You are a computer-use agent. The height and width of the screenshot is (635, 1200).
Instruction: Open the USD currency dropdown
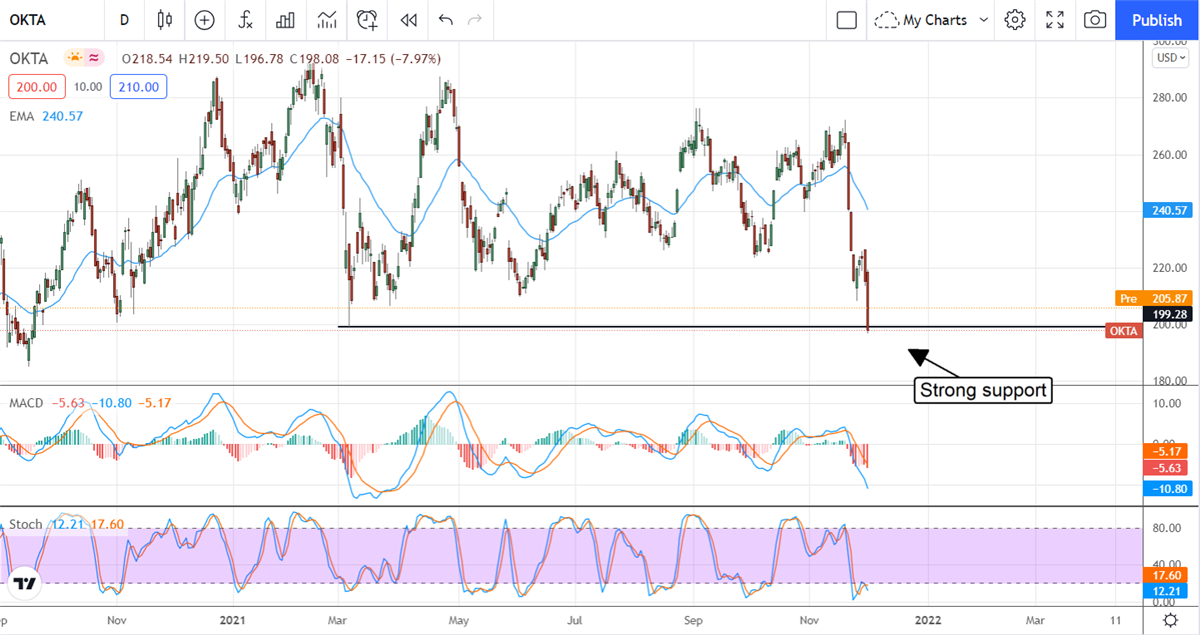(1168, 58)
